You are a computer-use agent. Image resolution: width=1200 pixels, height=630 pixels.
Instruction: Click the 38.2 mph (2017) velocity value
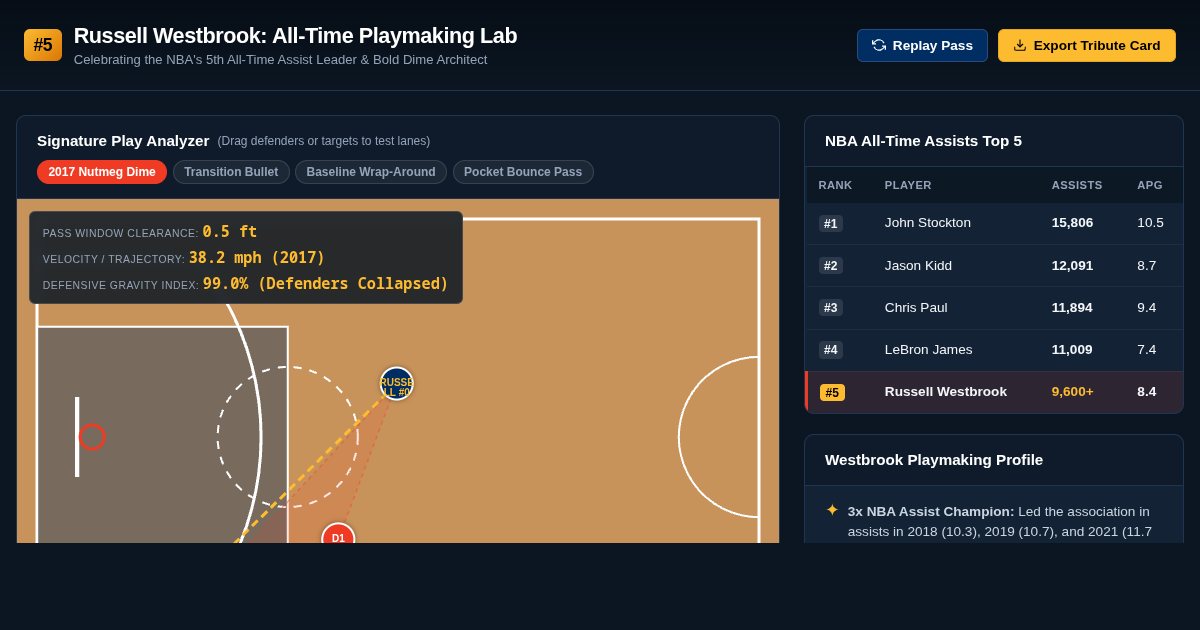[x=257, y=258]
